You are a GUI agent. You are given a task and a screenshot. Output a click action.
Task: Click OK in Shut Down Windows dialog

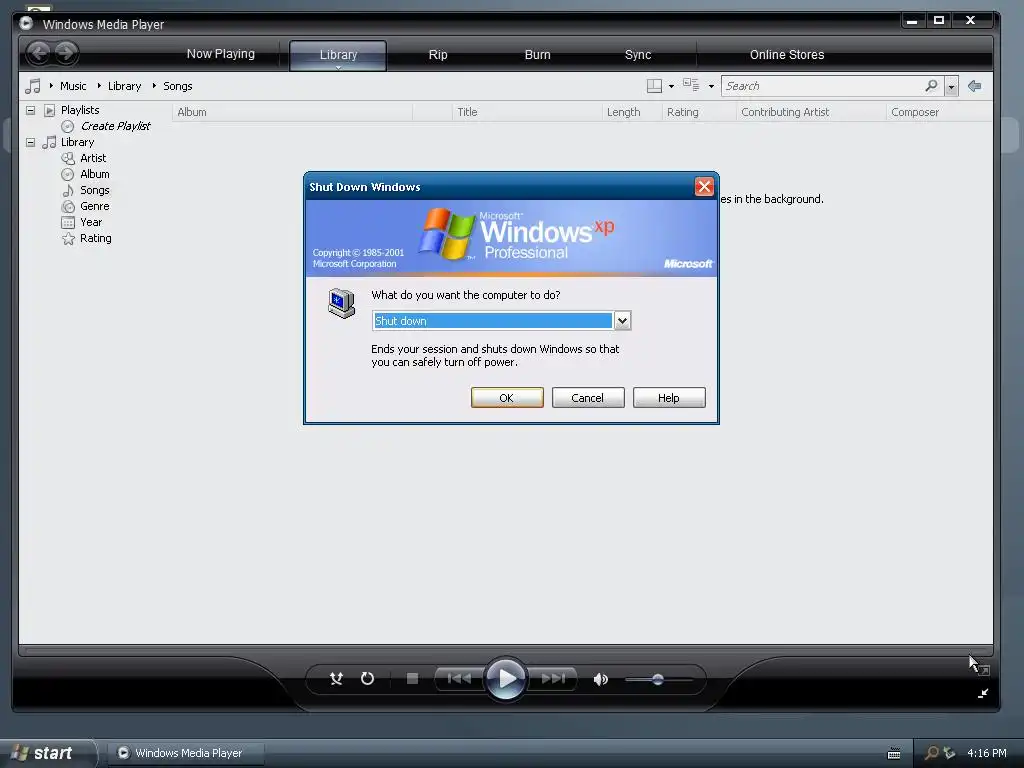(507, 398)
